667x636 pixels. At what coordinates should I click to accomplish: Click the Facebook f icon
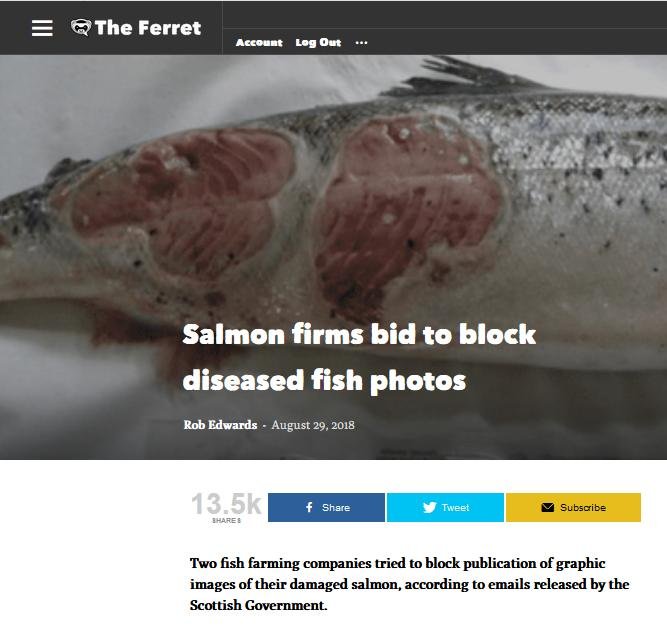(x=309, y=507)
